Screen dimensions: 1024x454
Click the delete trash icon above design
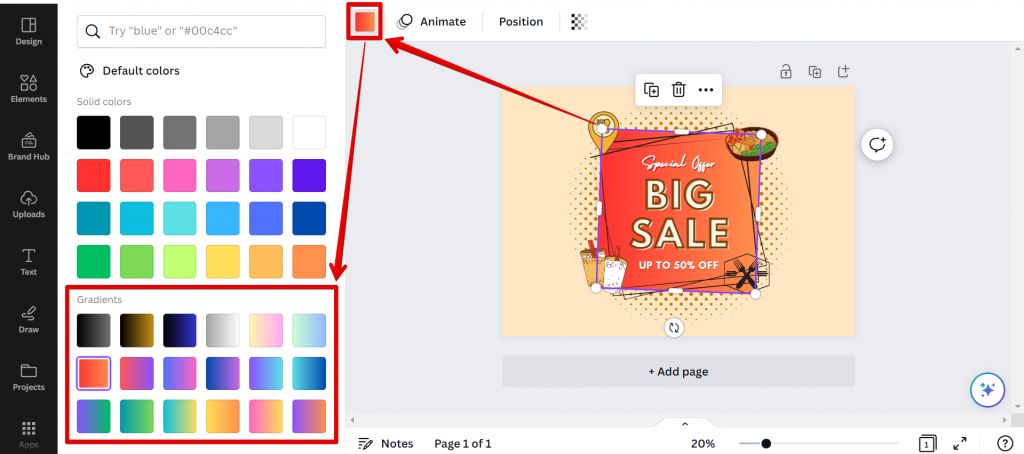pos(678,89)
